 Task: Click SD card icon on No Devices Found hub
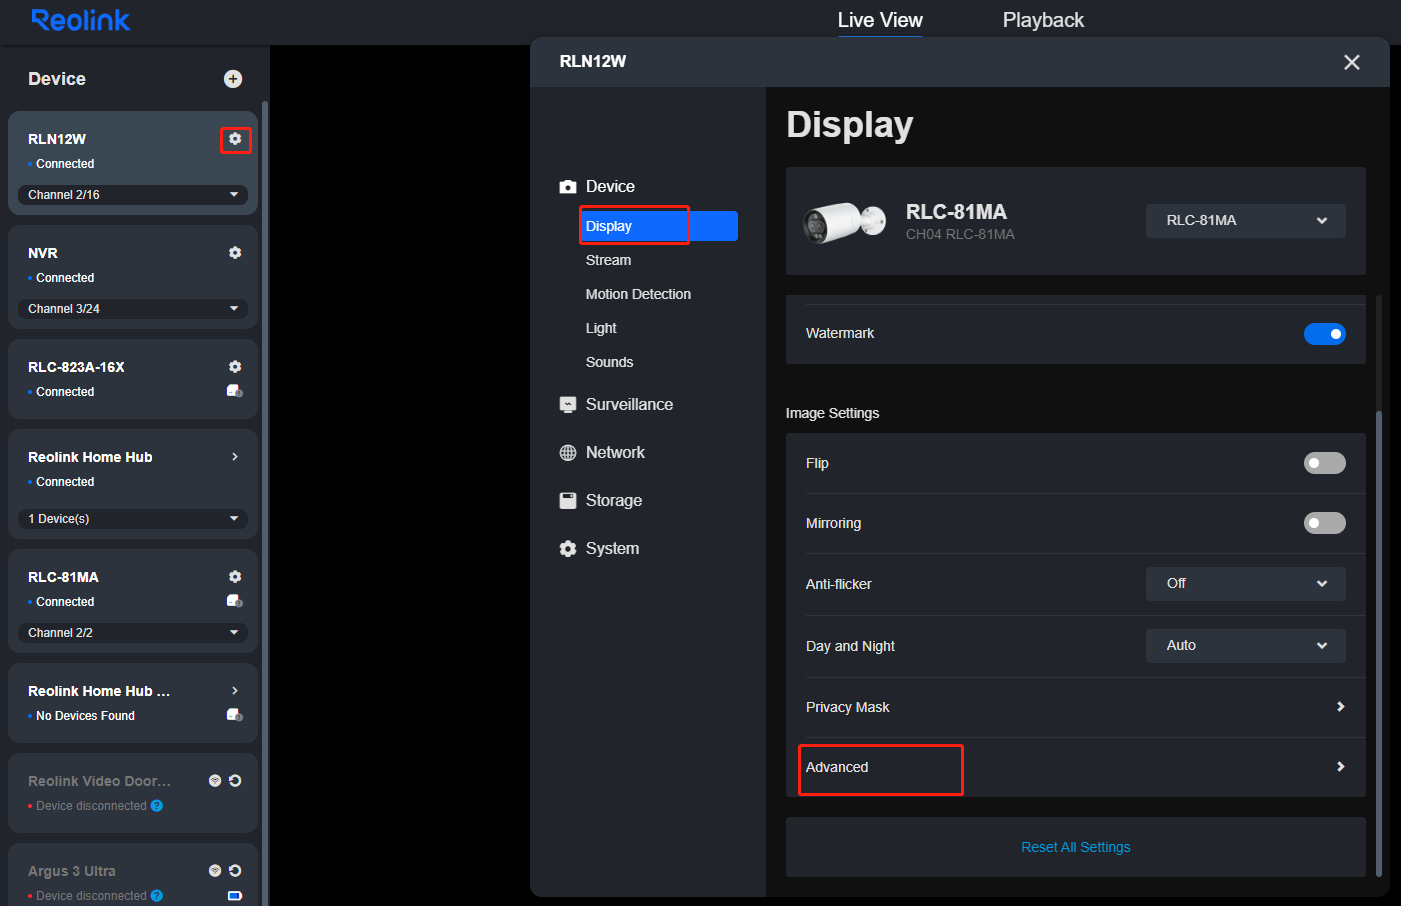click(x=235, y=715)
